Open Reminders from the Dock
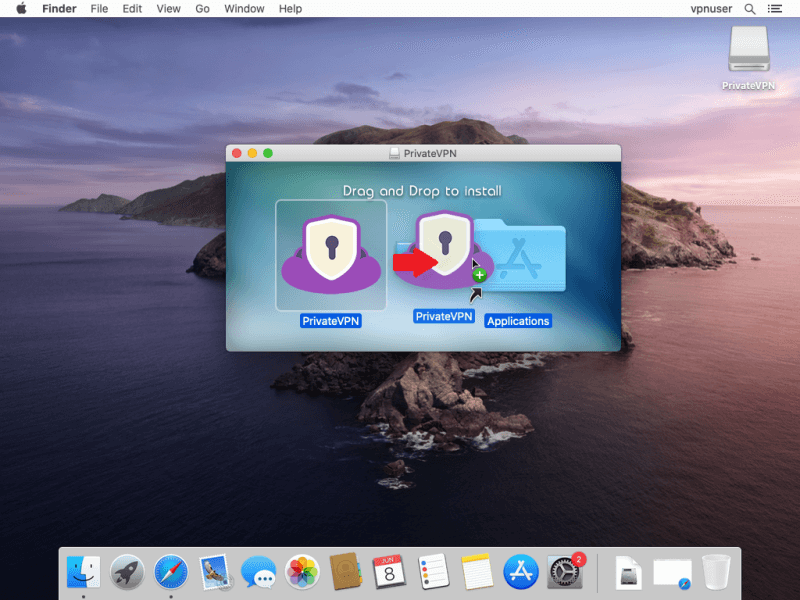Image resolution: width=800 pixels, height=600 pixels. tap(433, 572)
